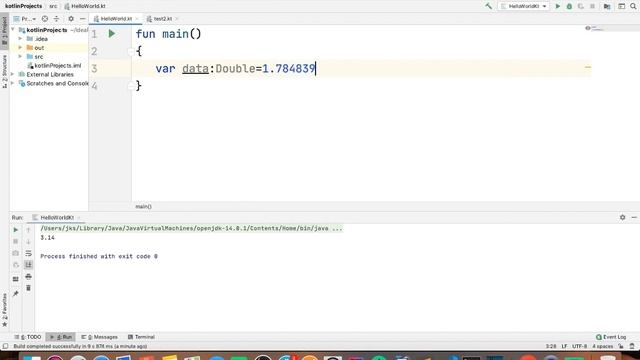The width and height of the screenshot is (640, 360).
Task: Toggle Soft-Wrap in Run console
Action: click(28, 253)
